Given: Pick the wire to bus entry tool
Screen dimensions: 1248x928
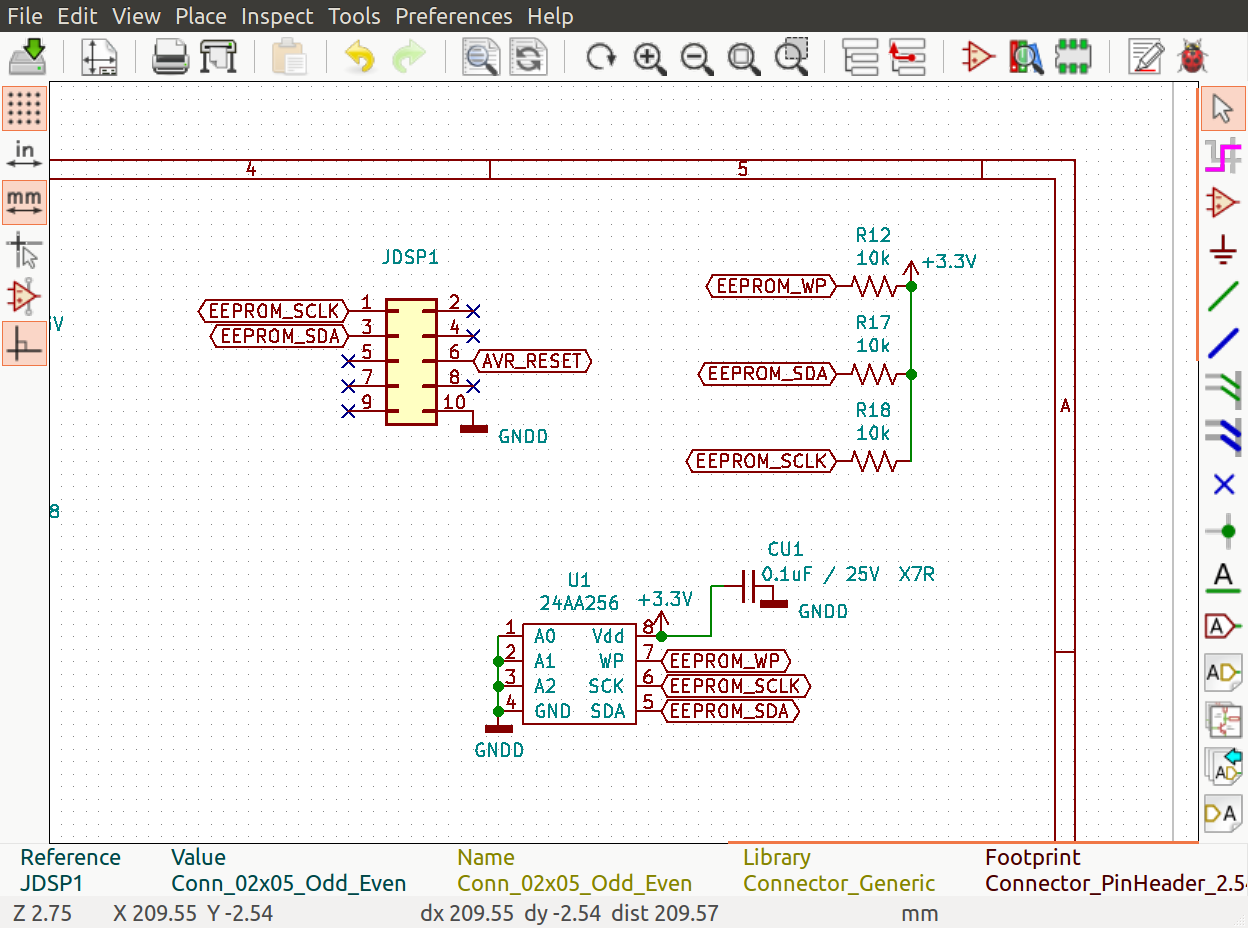Looking at the screenshot, I should click(x=1222, y=391).
